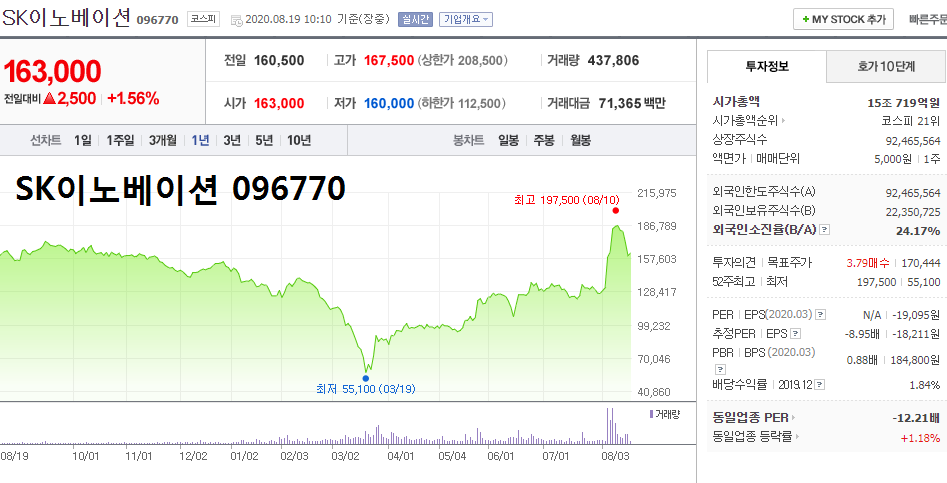Viewport: 947px width, 483px height.
Task: Switch to 월봉 candlestick chart
Action: pyautogui.click(x=580, y=141)
